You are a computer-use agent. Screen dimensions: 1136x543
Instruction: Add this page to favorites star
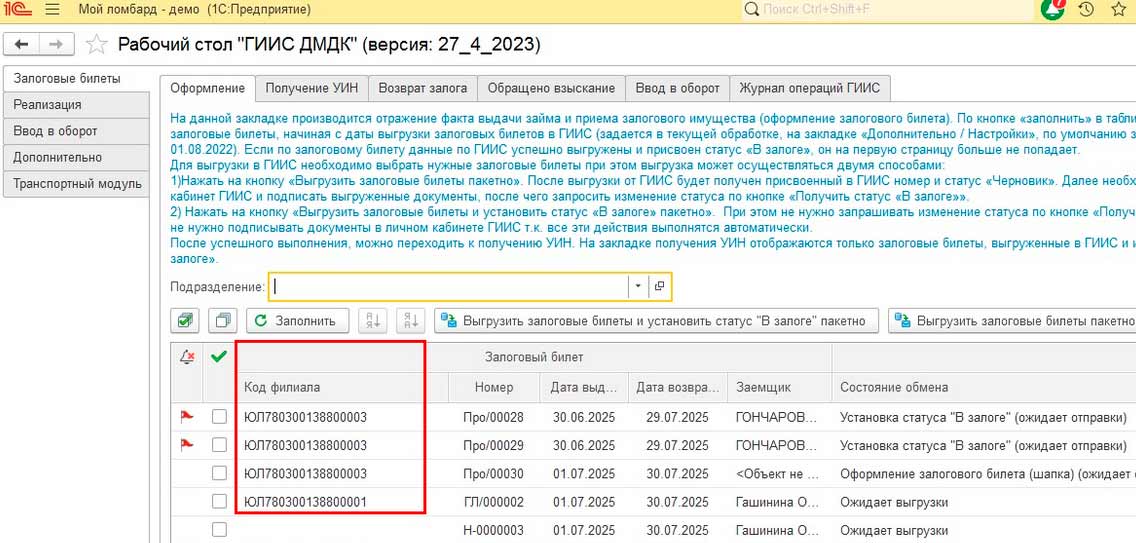(96, 44)
